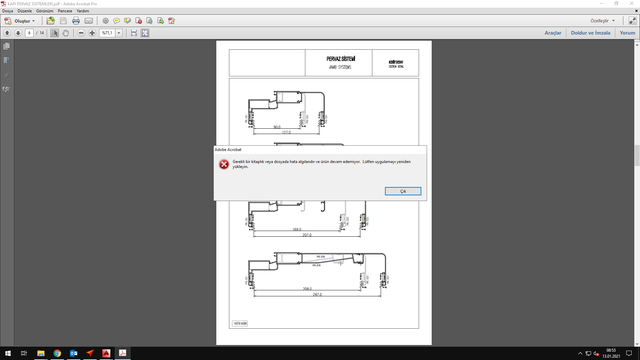Open the attachments paperclip sidebar panel
Viewport: 640px width, 360px height.
click(x=7, y=75)
